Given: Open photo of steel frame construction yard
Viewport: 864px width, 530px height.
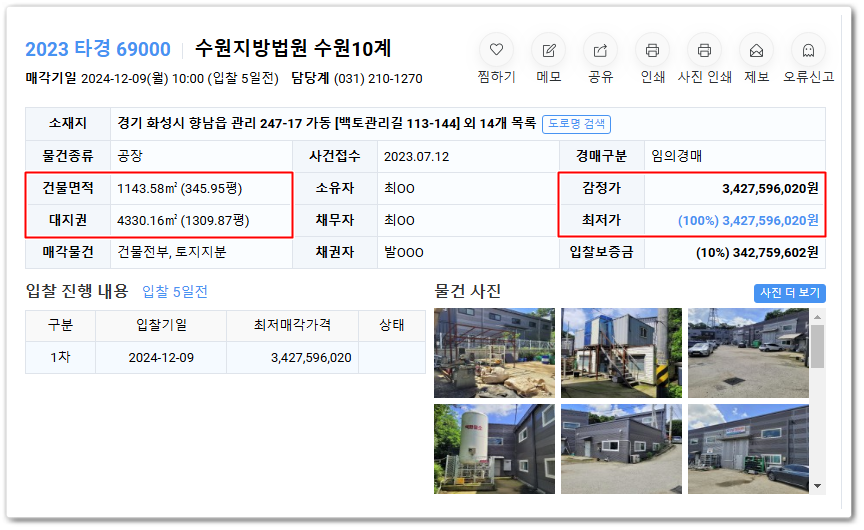Looking at the screenshot, I should 494,353.
